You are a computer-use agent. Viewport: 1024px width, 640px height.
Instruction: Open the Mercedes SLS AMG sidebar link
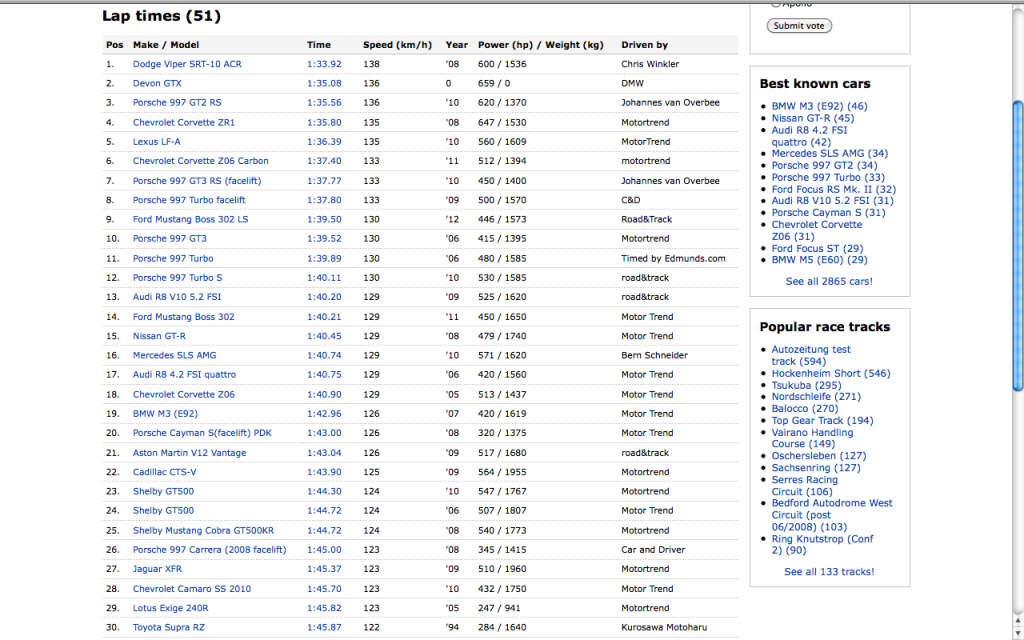click(x=816, y=154)
